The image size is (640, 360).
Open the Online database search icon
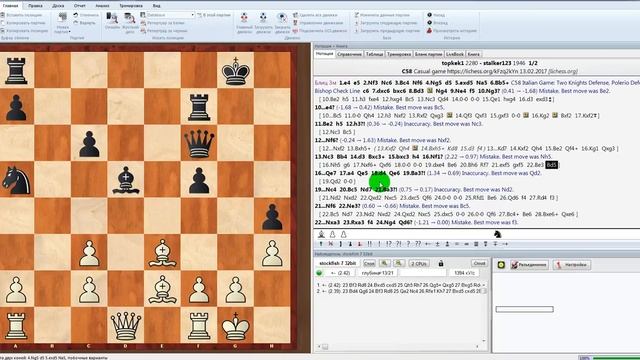pyautogui.click(x=112, y=18)
